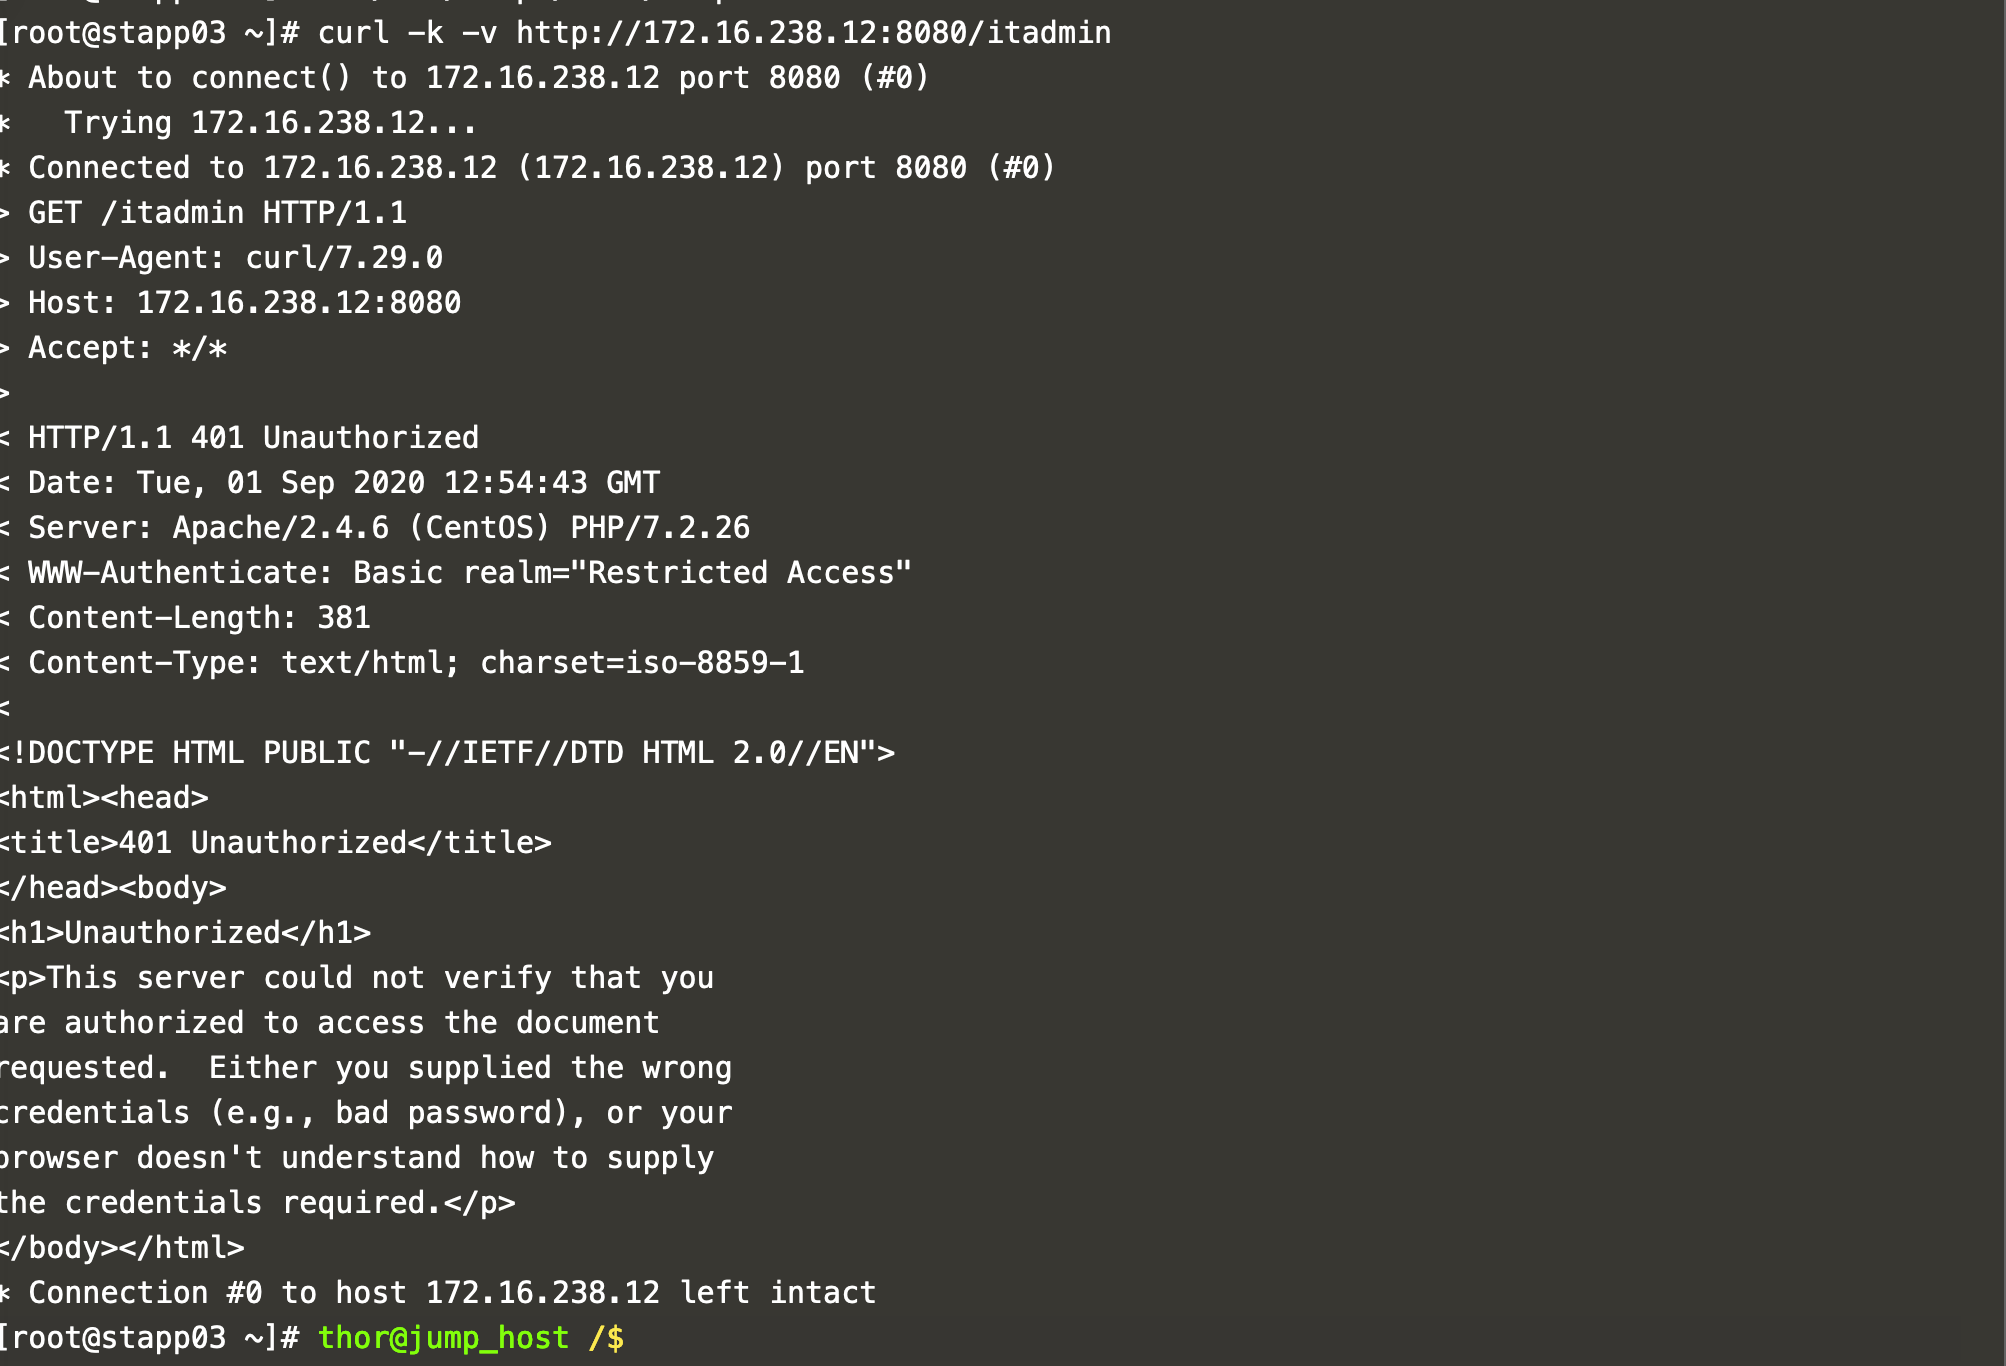
Task: Click the "Content-Length: 381" header
Action: 199,618
